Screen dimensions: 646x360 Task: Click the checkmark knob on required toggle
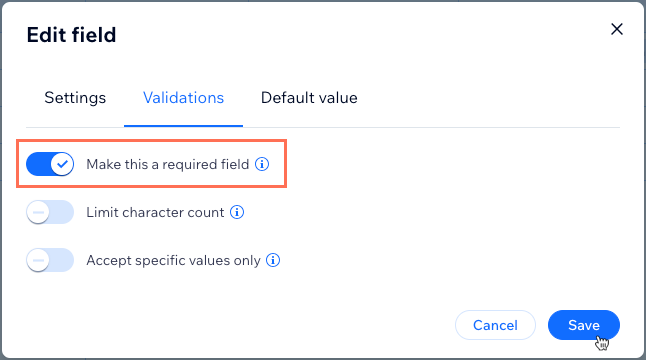pos(62,164)
